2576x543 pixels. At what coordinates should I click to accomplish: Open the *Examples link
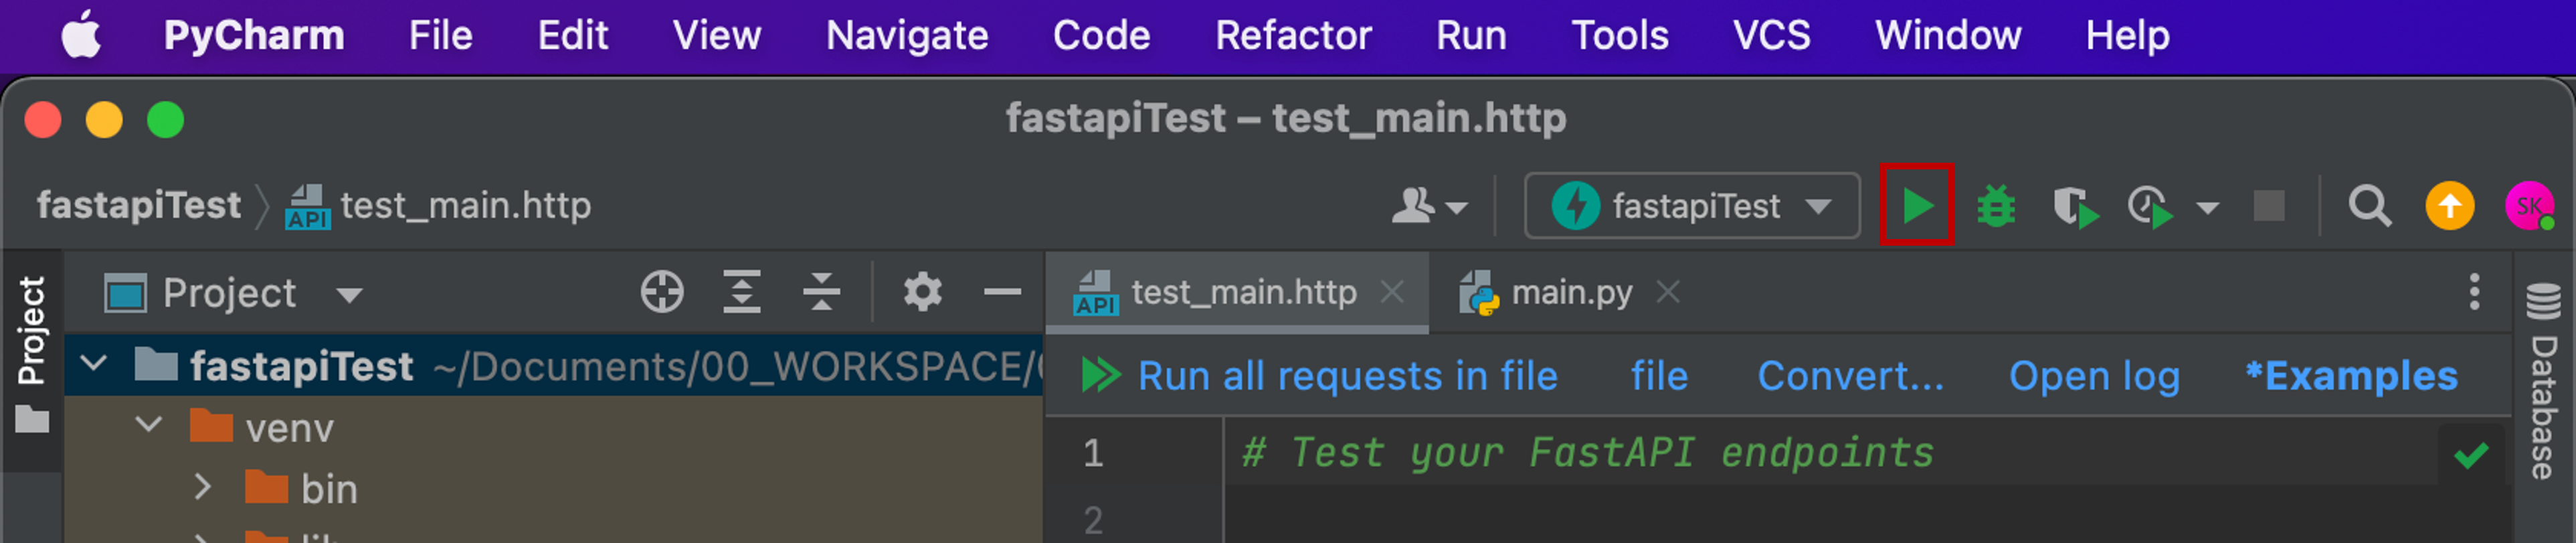(2351, 376)
